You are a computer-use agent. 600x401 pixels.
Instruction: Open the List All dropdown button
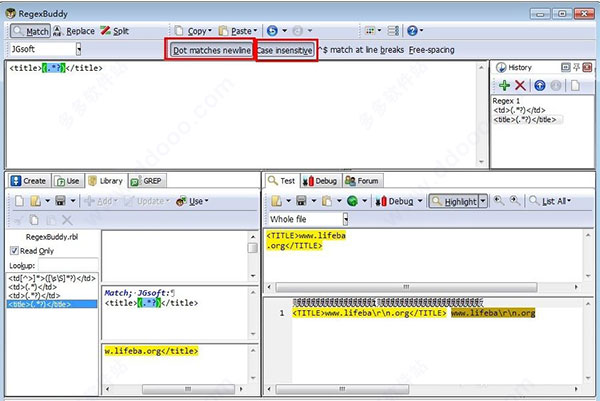coord(550,201)
